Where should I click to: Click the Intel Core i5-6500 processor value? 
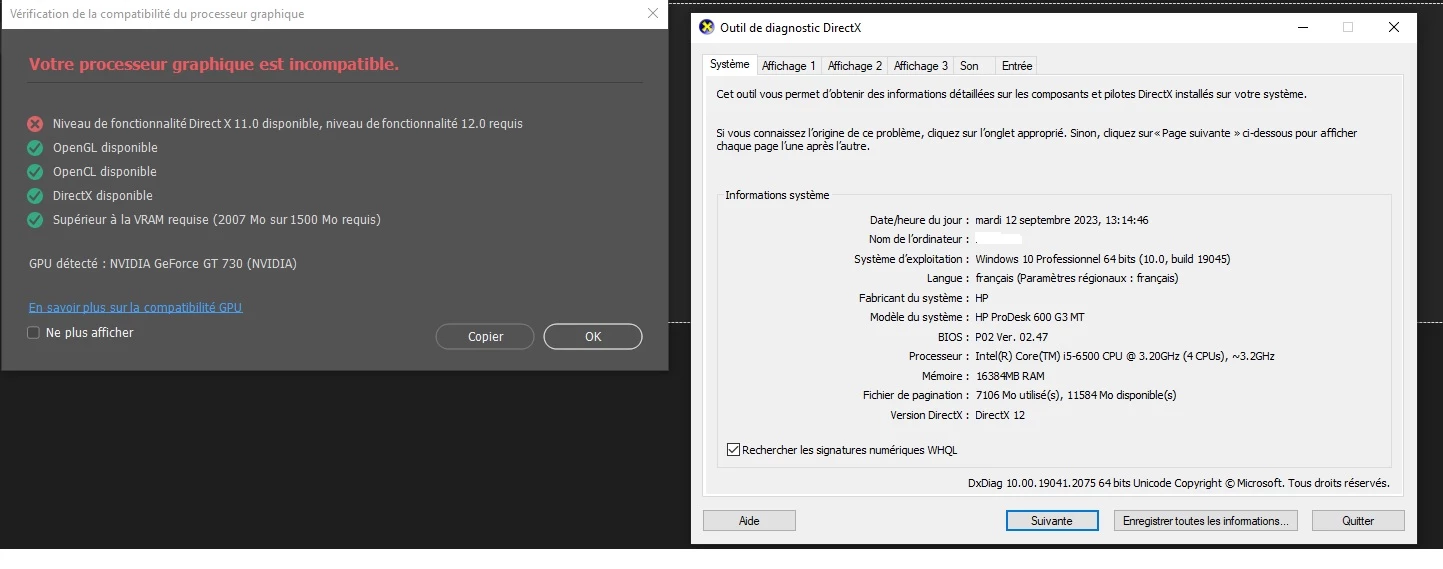tap(1125, 356)
